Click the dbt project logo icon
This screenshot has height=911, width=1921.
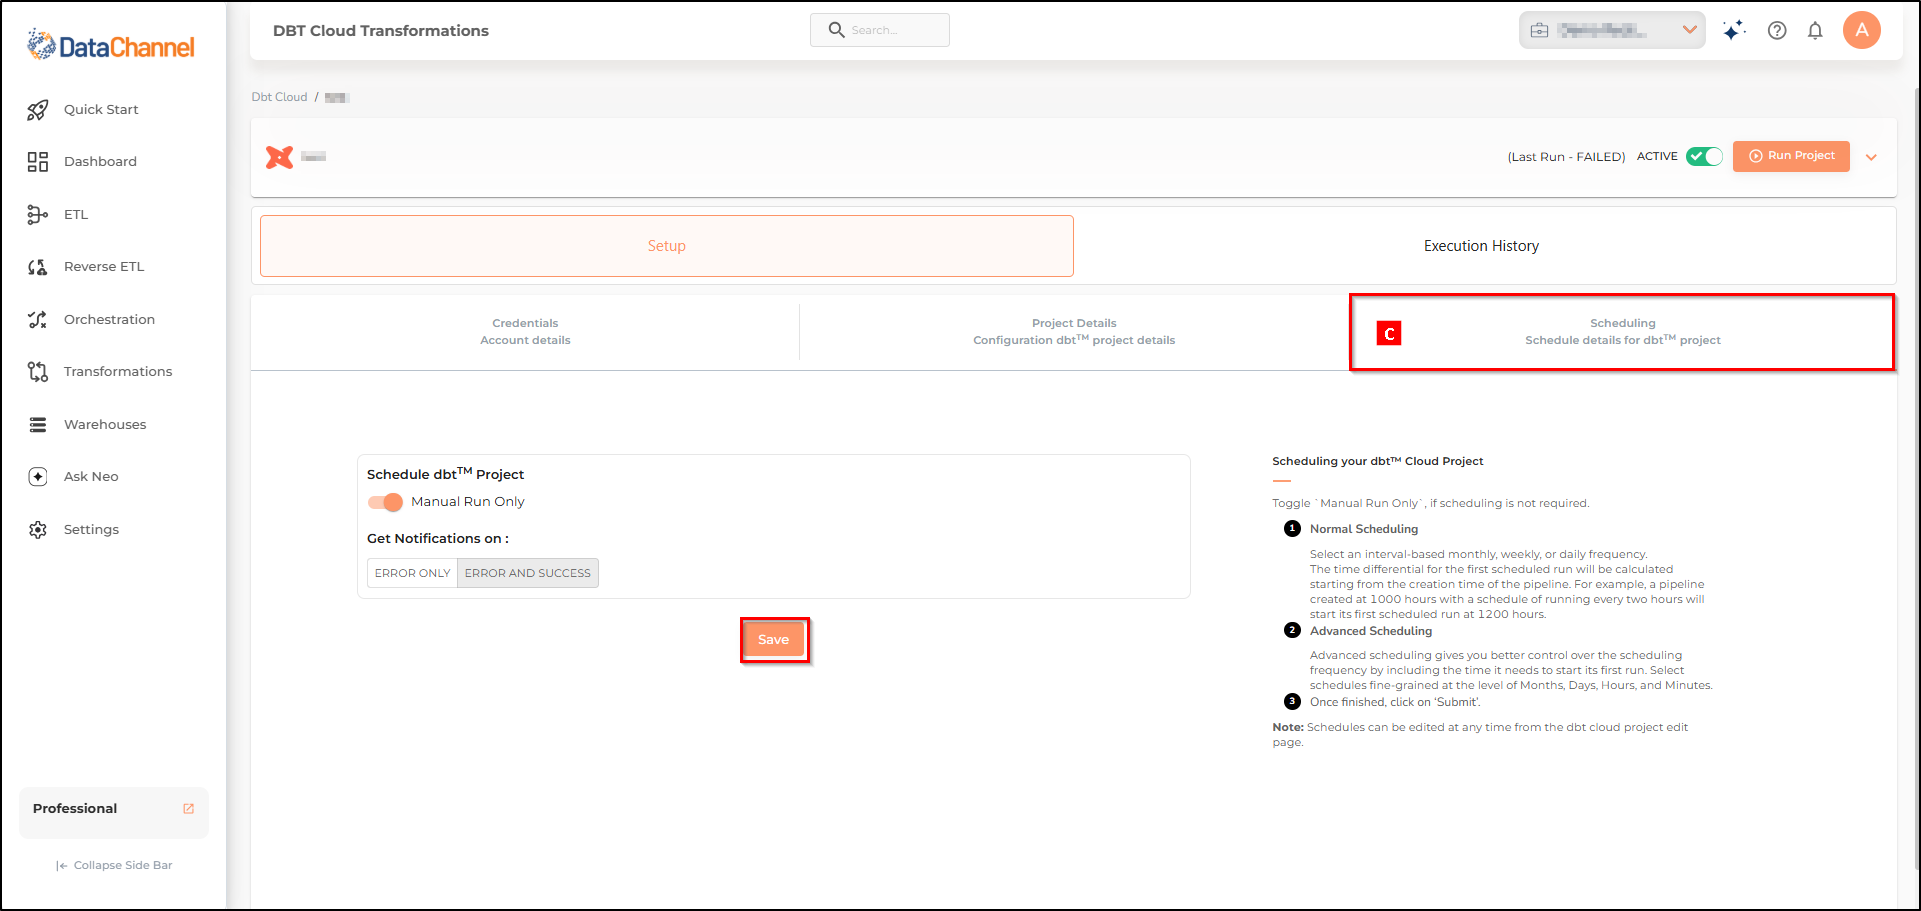coord(280,157)
